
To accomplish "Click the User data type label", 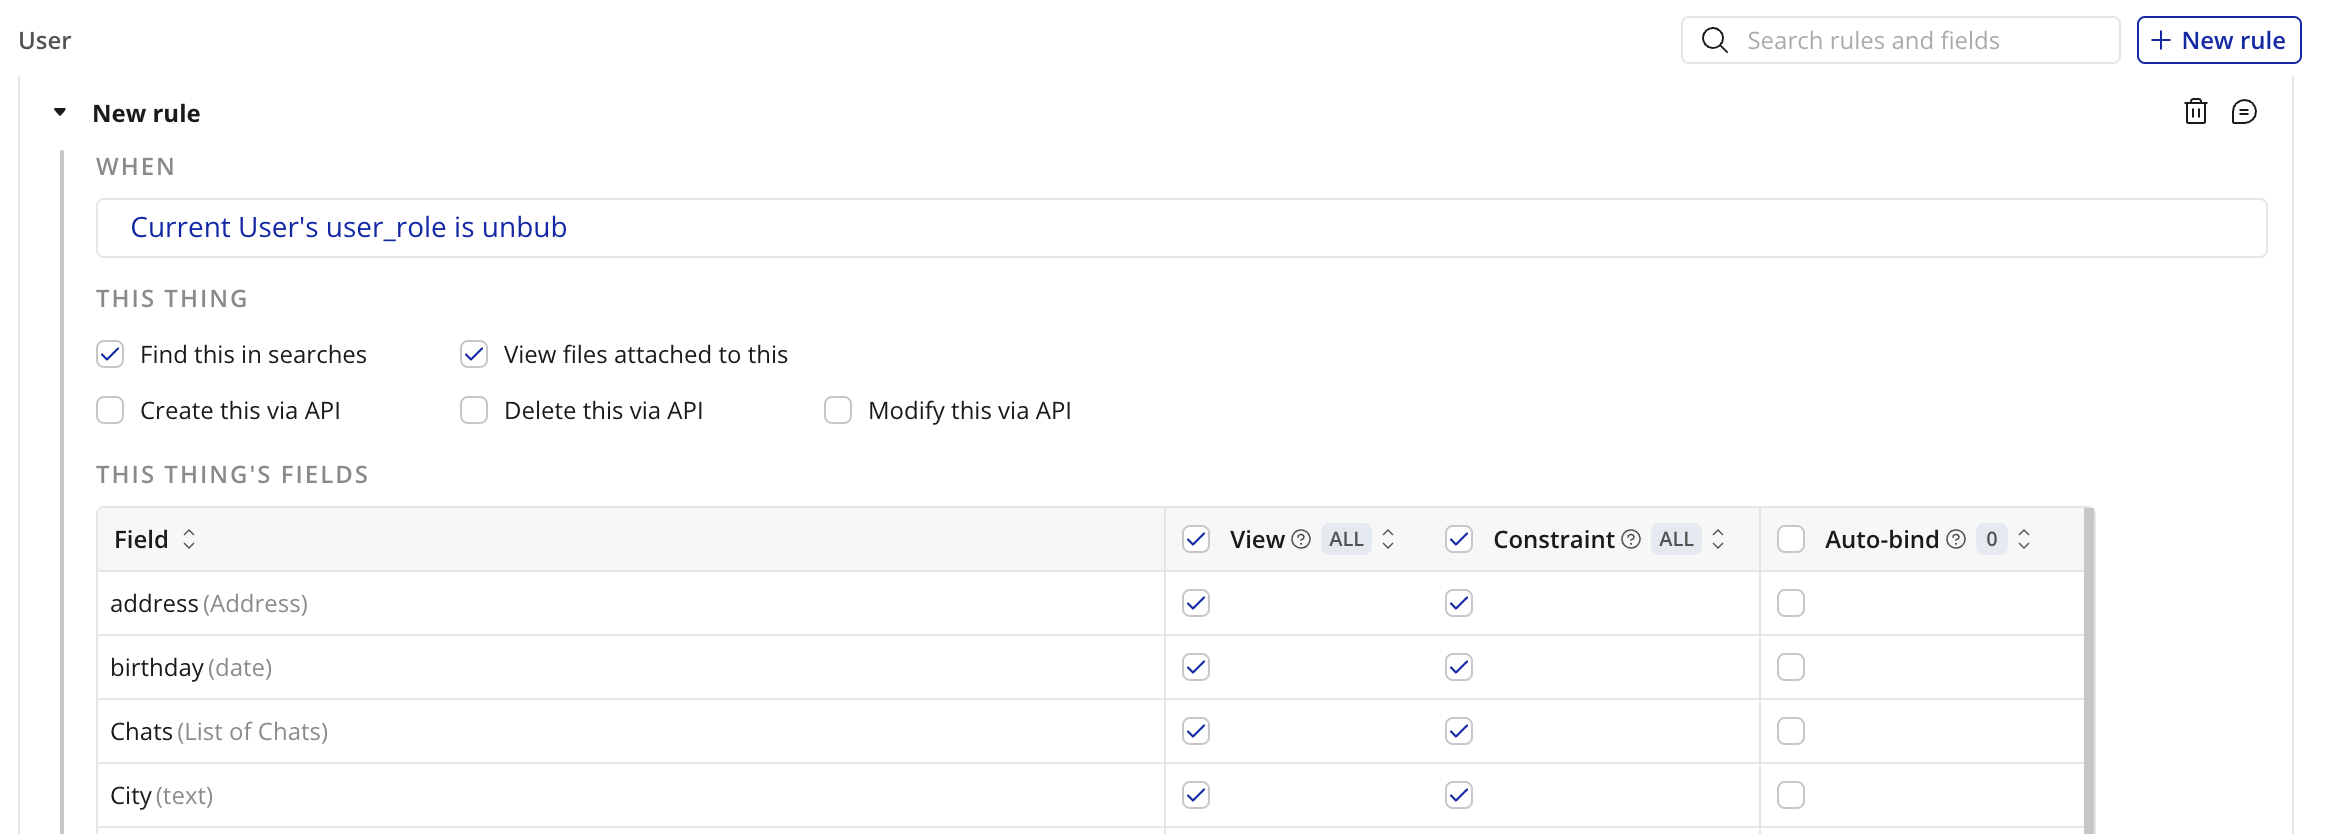I will tap(45, 41).
